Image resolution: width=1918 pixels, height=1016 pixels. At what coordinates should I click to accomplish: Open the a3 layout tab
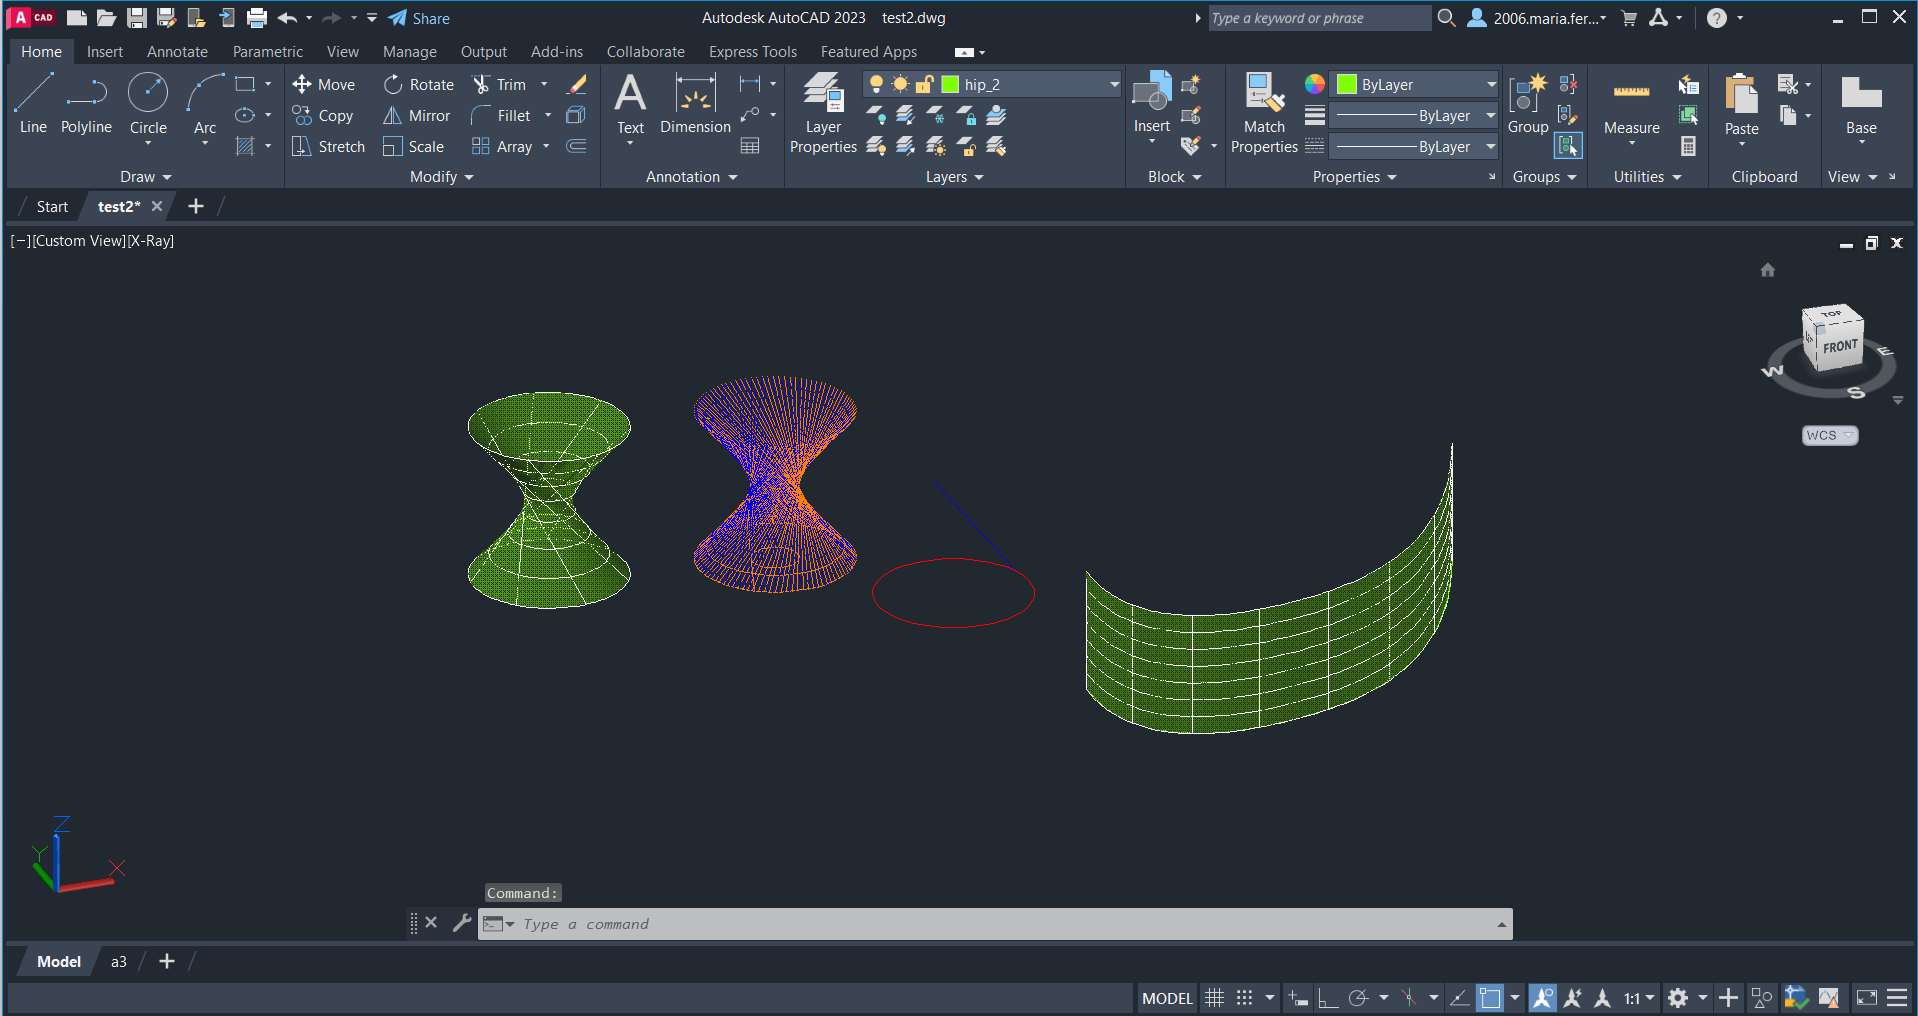[118, 962]
